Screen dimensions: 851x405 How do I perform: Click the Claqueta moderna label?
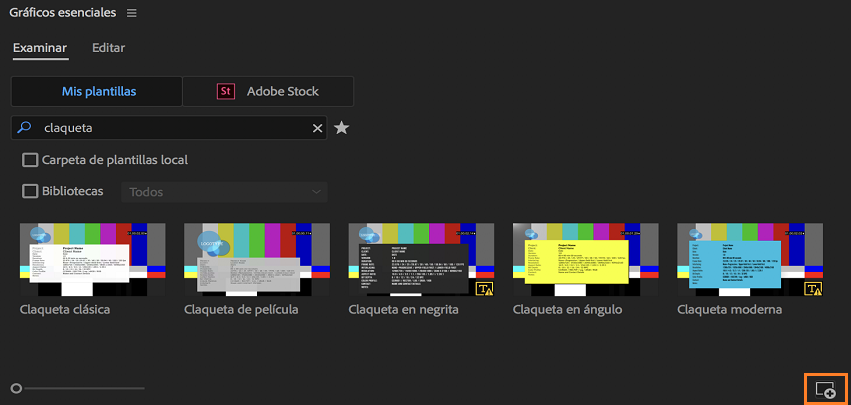[x=729, y=310]
